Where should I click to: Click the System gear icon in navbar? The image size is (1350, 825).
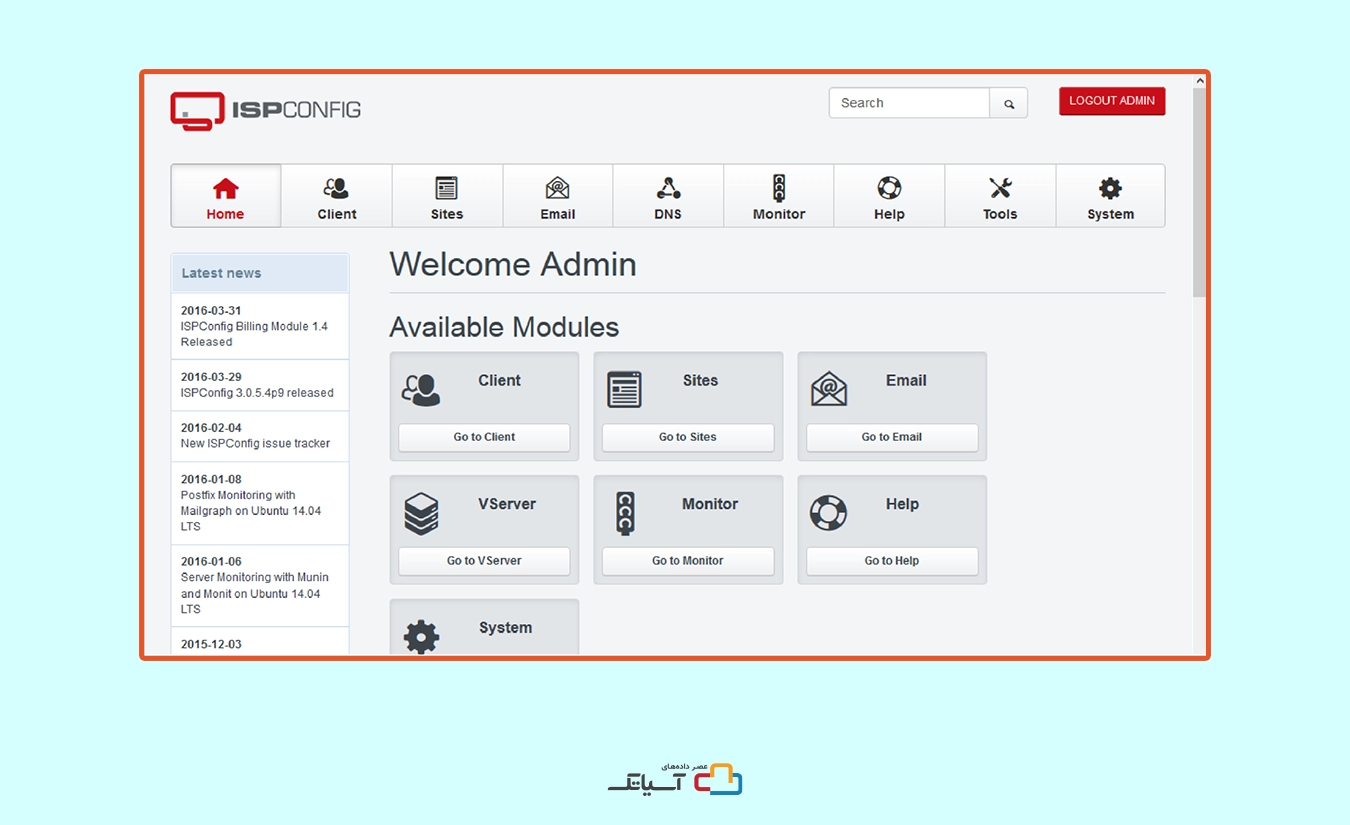pos(1110,188)
